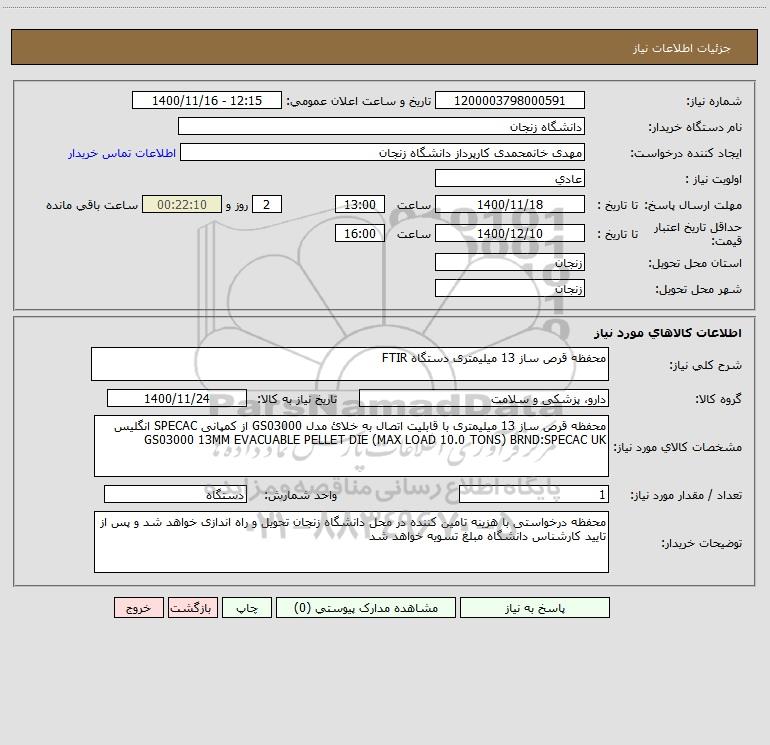Image resolution: width=770 pixels, height=745 pixels.
Task: Click response deadline date 1400/11/18
Action: (510, 204)
